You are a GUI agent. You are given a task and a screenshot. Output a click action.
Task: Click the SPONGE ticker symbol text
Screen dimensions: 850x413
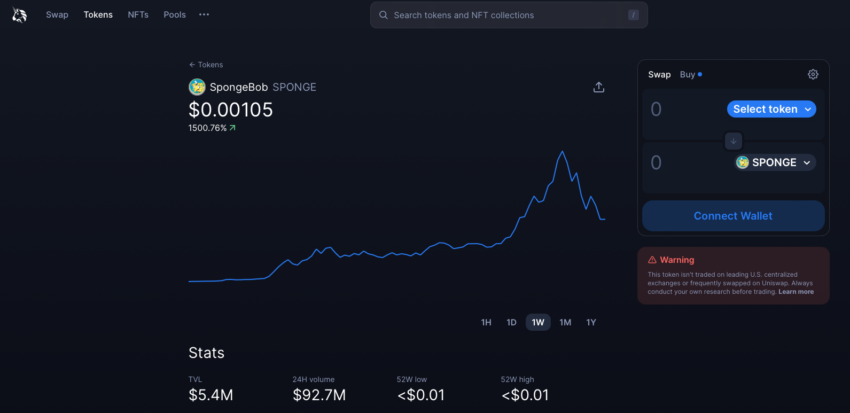(294, 87)
